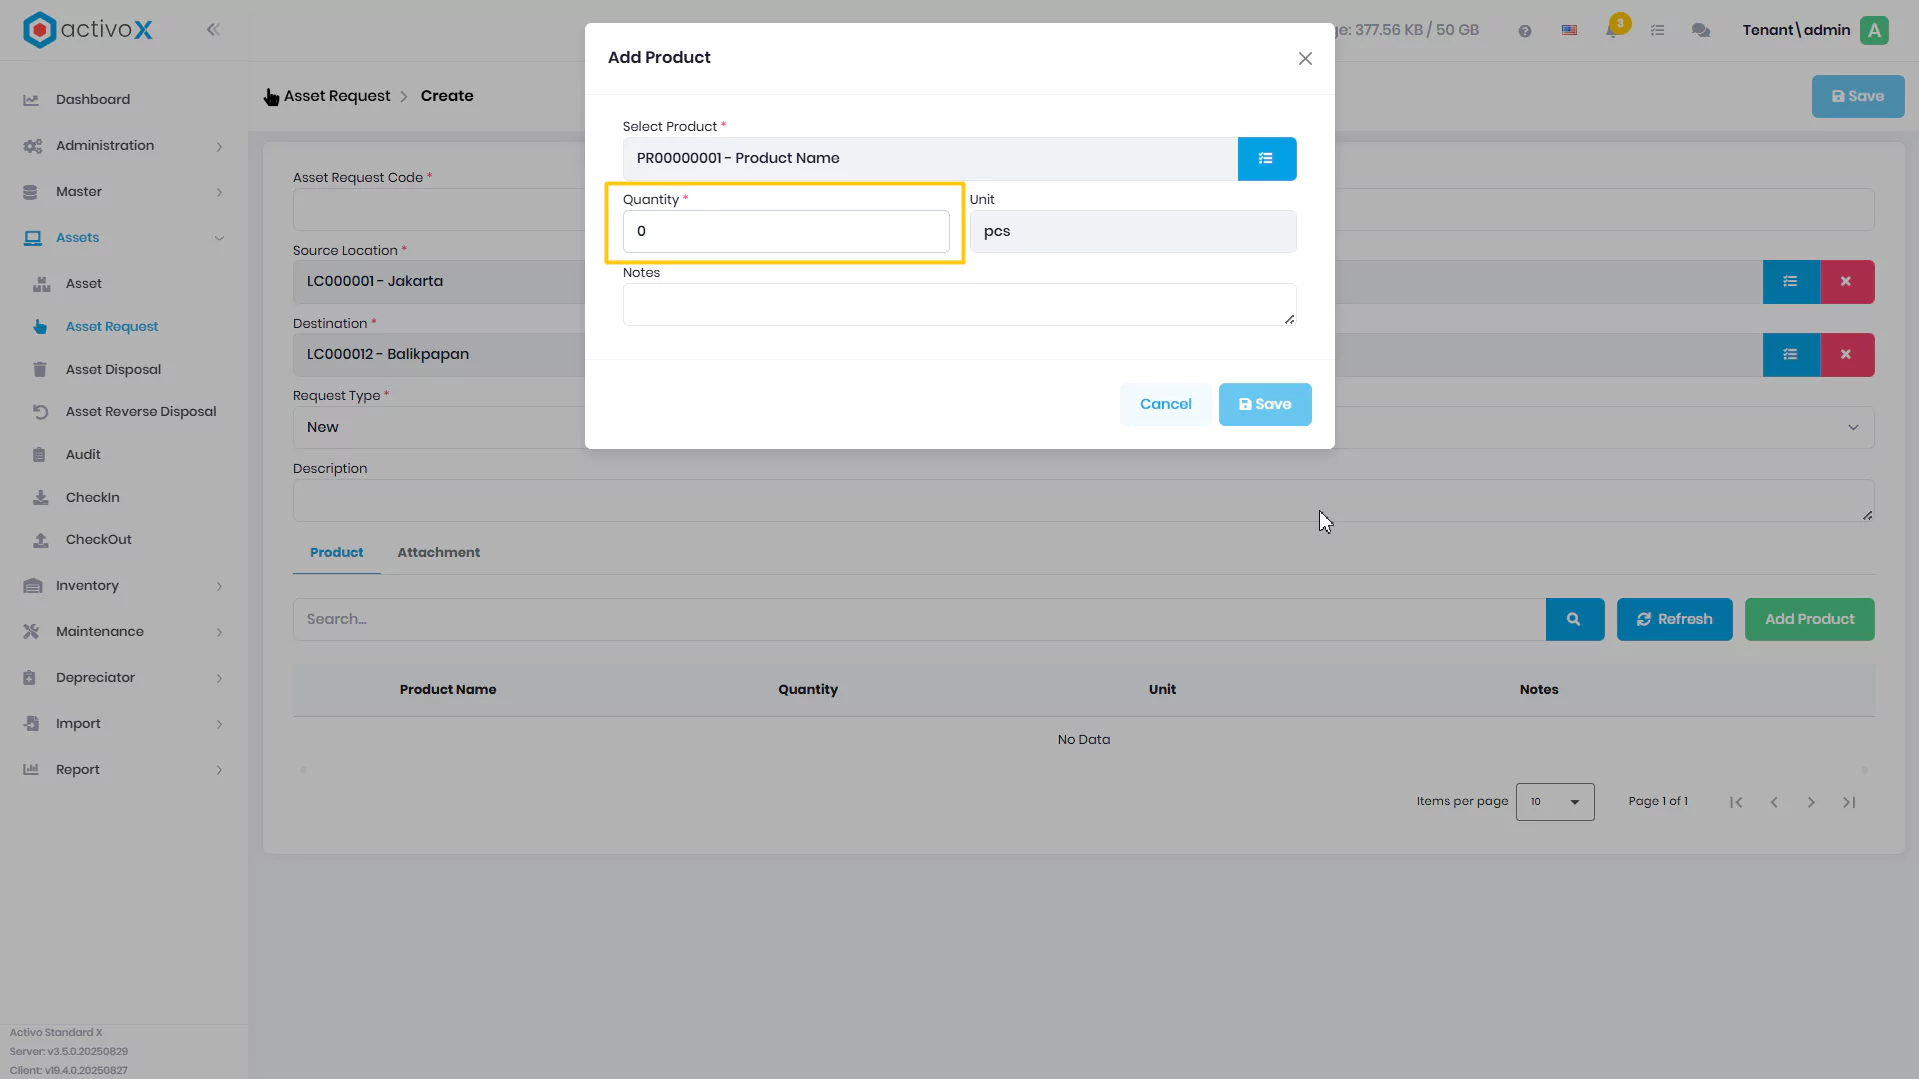Open notifications bell icon
1919x1079 pixels.
1614,28
